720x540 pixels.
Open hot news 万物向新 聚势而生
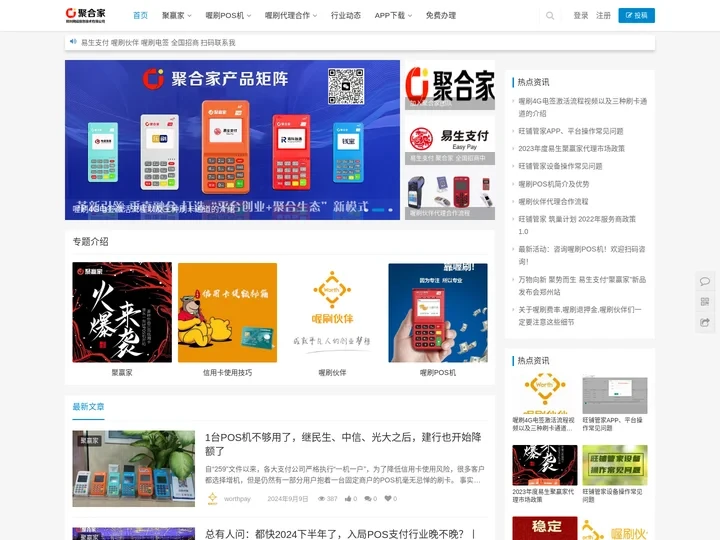click(x=582, y=286)
